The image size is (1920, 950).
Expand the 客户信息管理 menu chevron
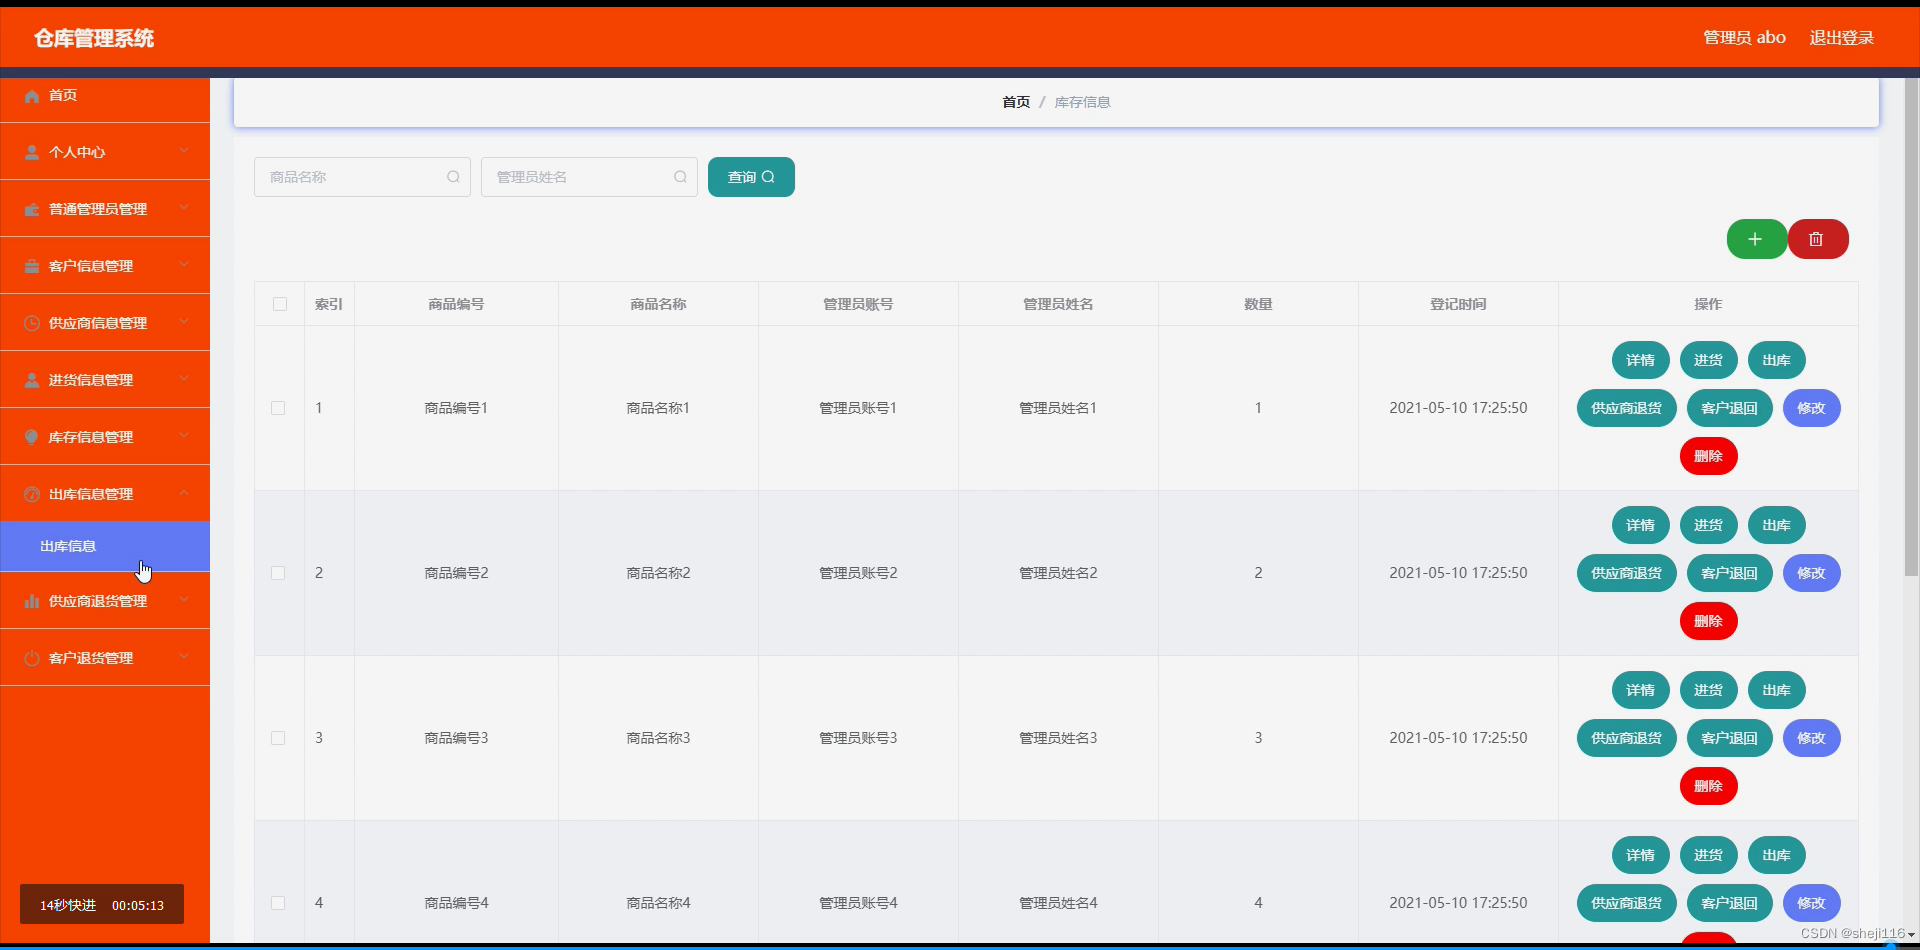[184, 265]
